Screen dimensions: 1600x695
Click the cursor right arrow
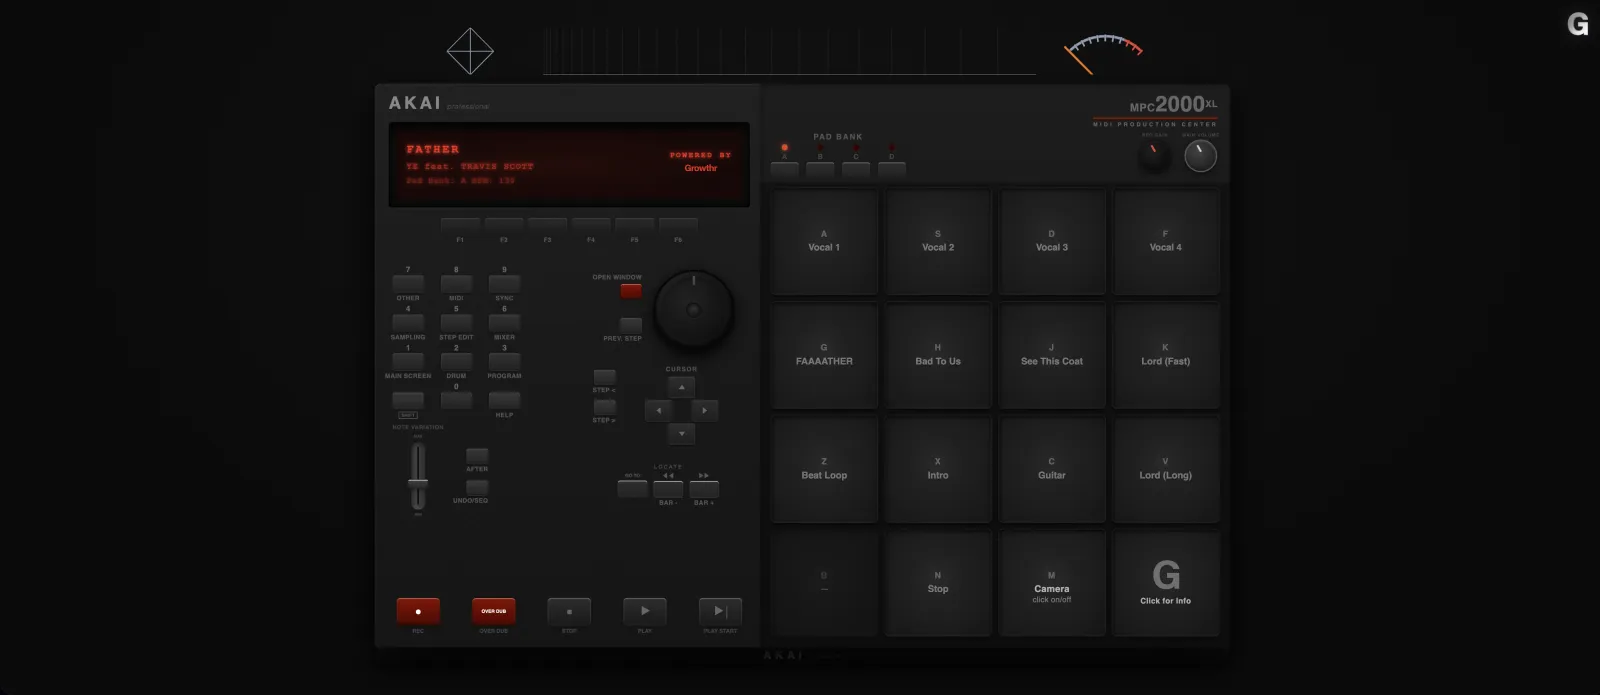click(x=705, y=410)
